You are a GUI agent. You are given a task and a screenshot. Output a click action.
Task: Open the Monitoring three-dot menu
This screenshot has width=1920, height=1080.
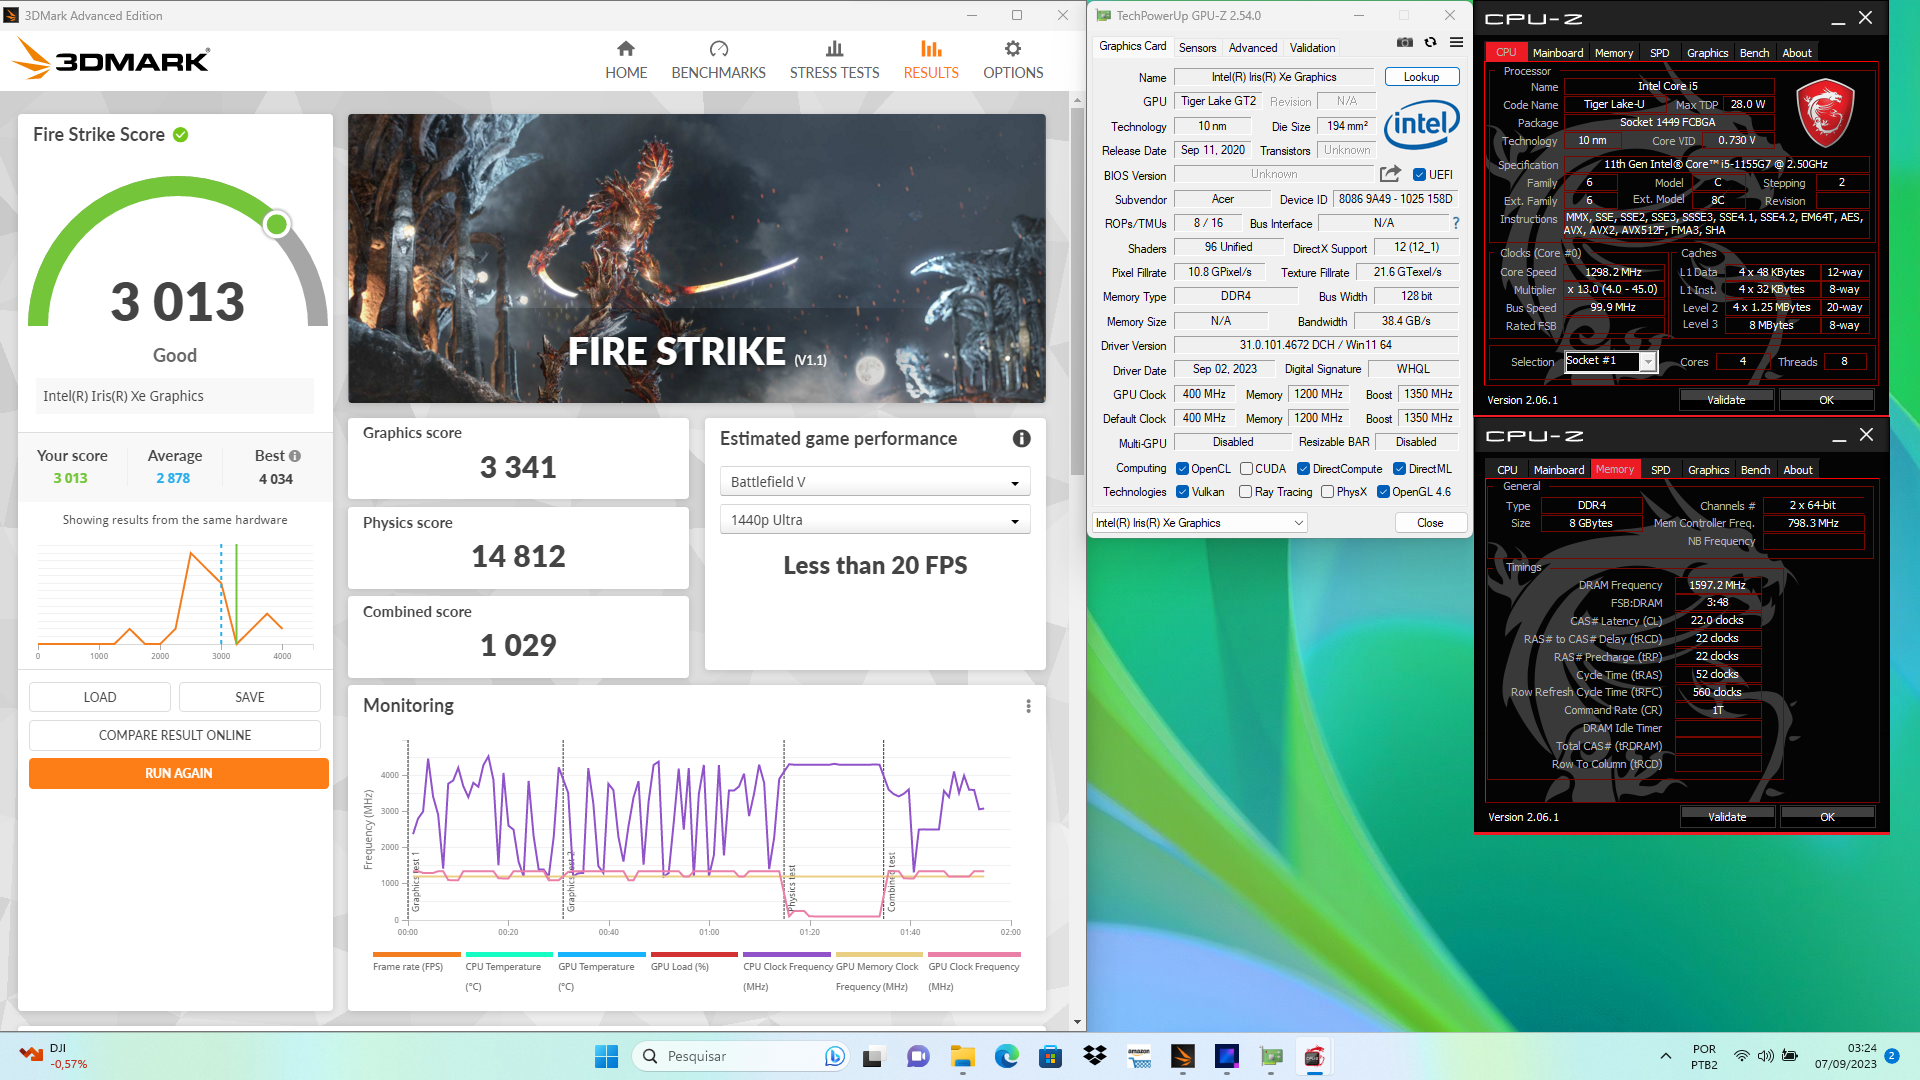pyautogui.click(x=1028, y=706)
